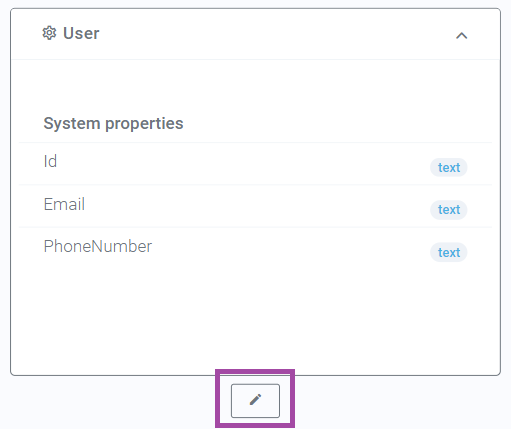This screenshot has height=429, width=511.
Task: Click the text type badge for Email
Action: (x=449, y=210)
